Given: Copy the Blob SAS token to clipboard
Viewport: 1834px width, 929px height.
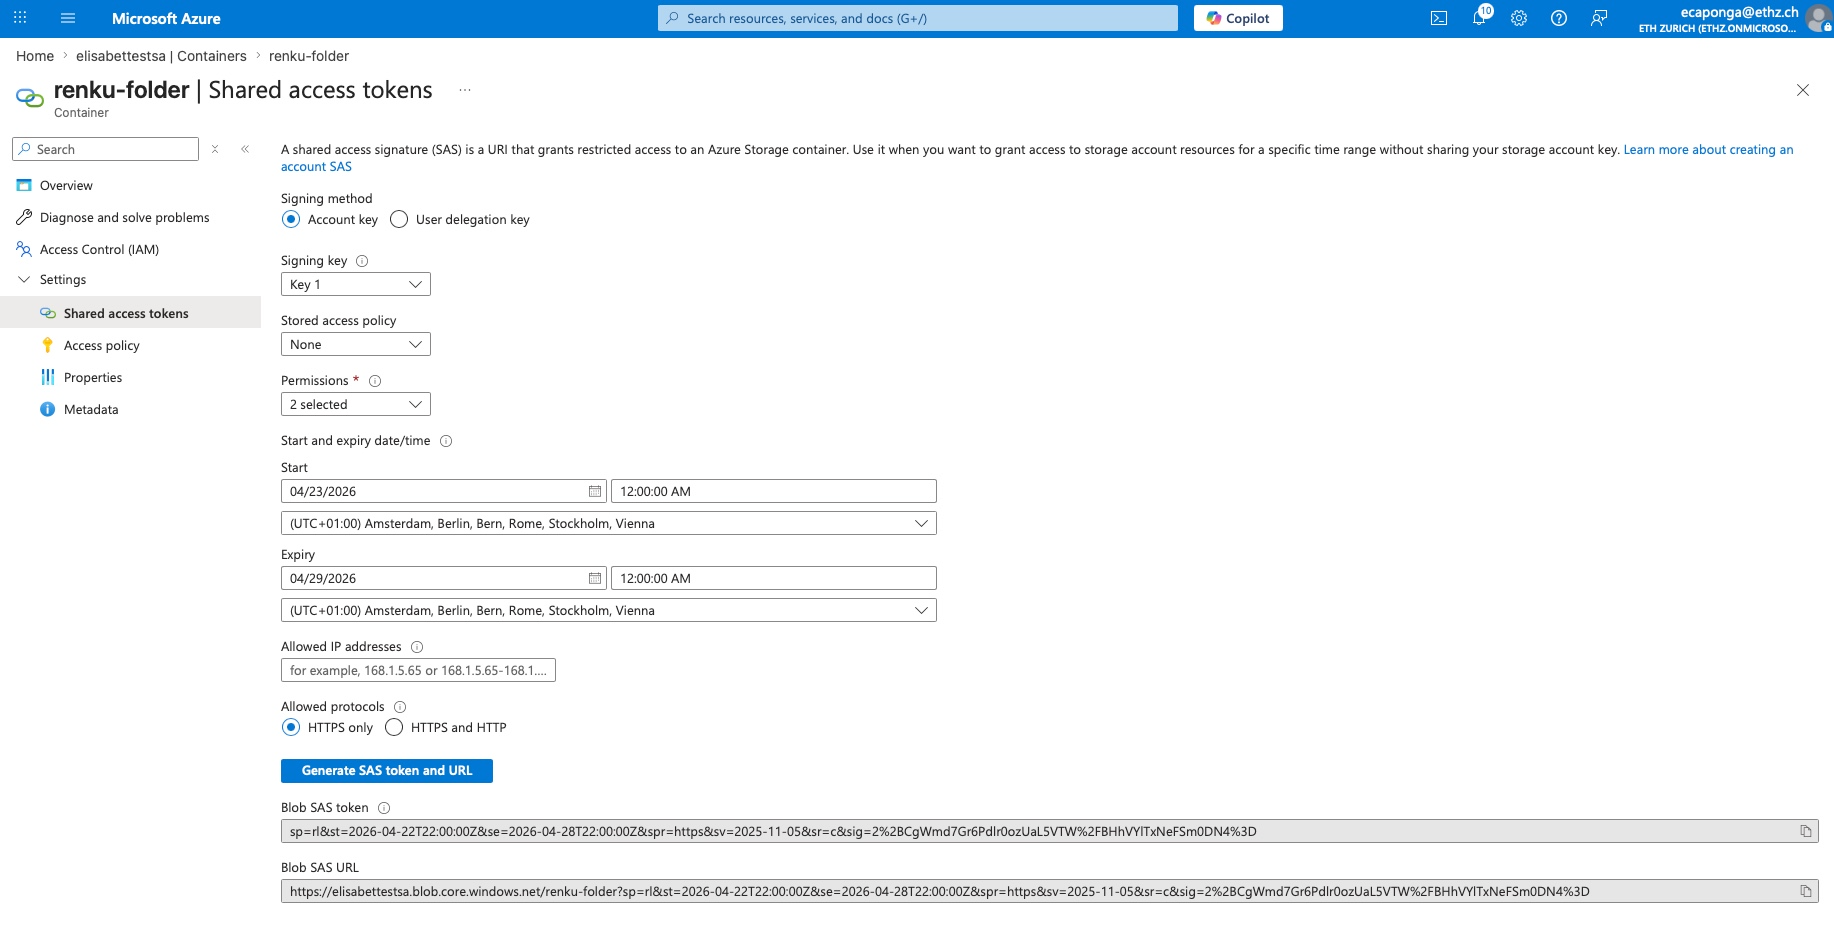Looking at the screenshot, I should 1806,831.
